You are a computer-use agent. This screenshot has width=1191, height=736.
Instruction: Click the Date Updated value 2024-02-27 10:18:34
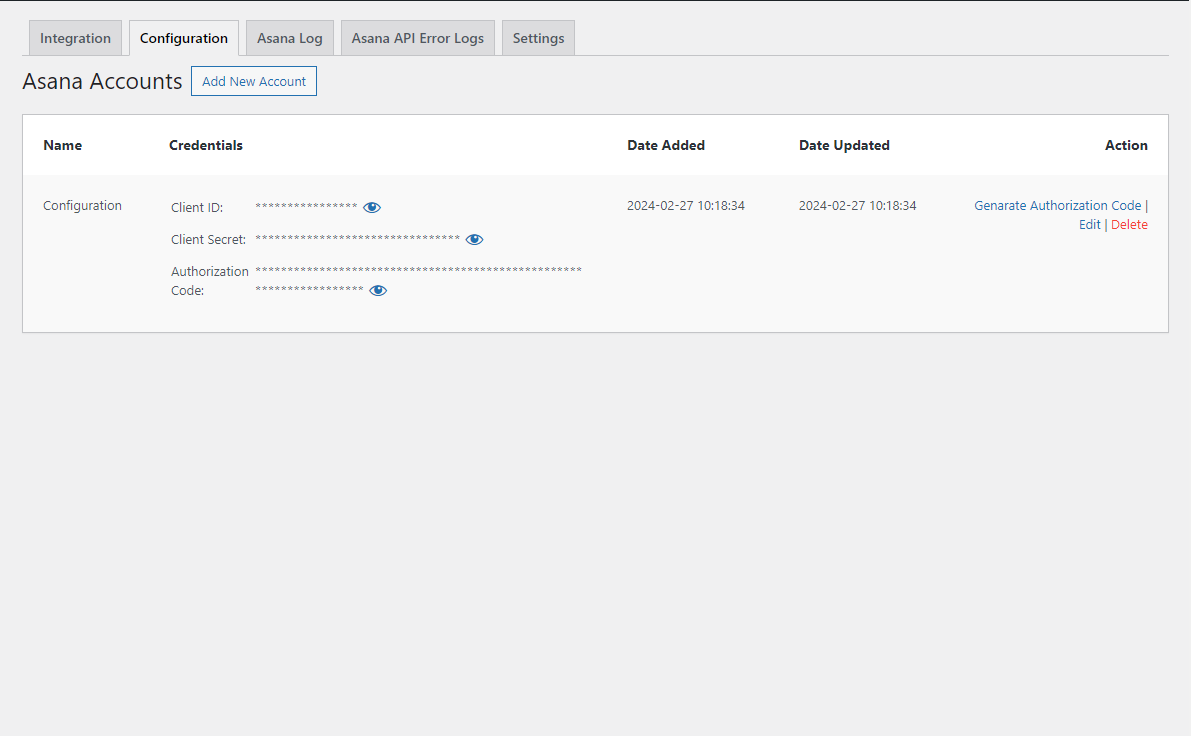(858, 205)
